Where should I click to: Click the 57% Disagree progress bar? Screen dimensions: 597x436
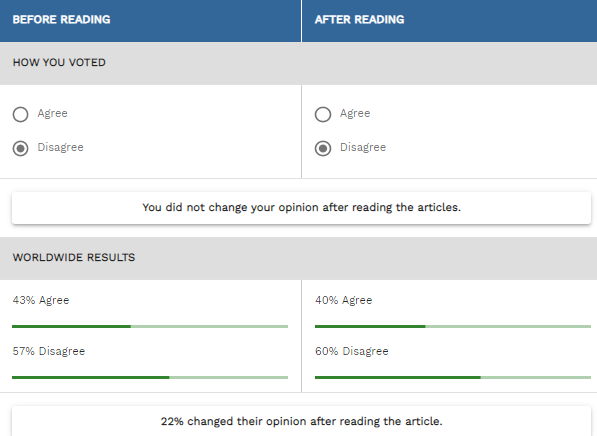(x=150, y=377)
